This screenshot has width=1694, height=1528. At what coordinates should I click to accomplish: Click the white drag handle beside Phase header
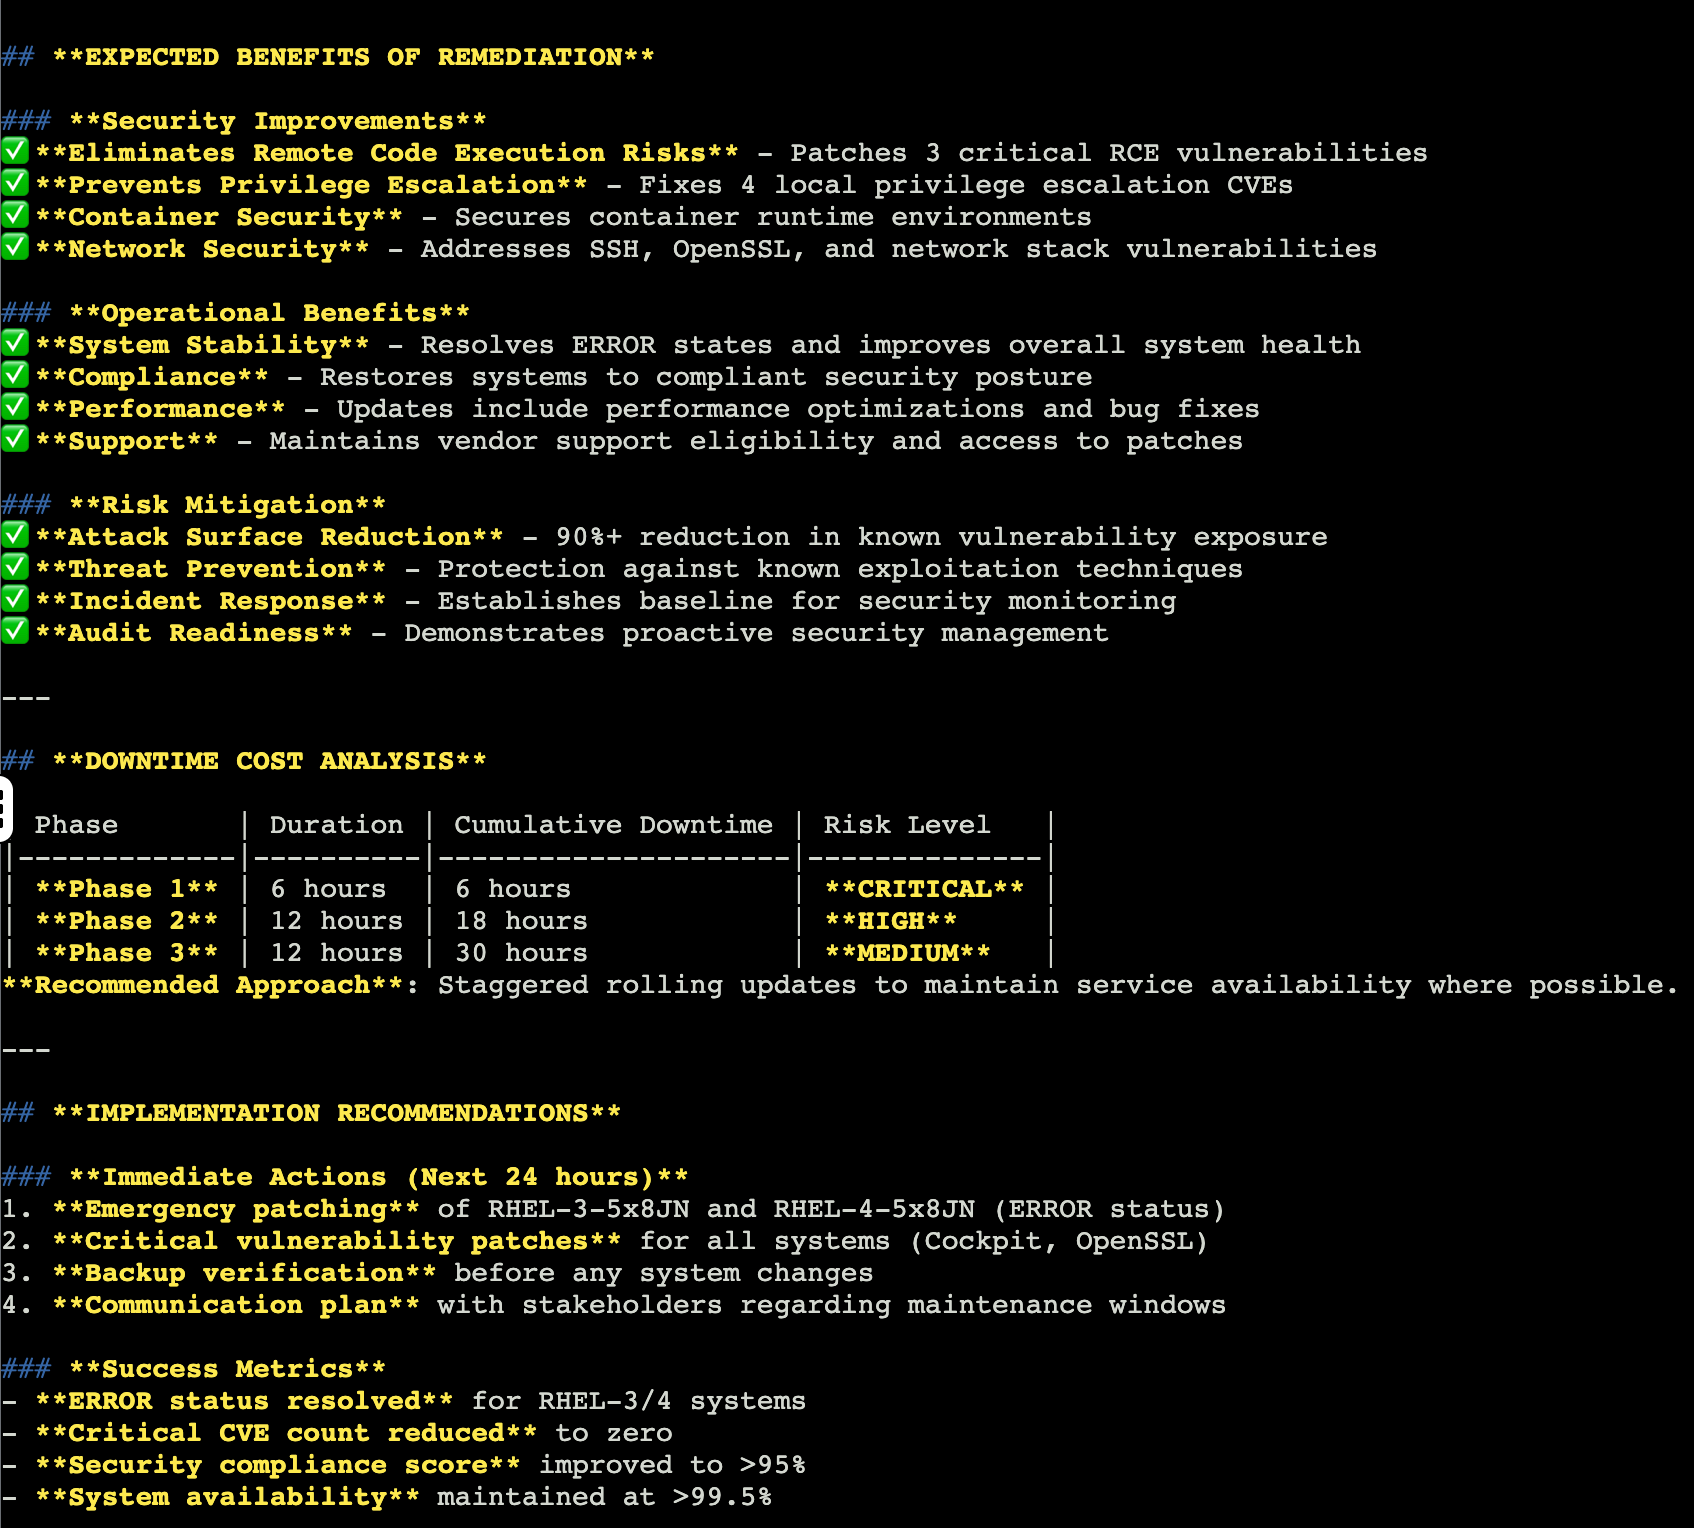click(5, 808)
